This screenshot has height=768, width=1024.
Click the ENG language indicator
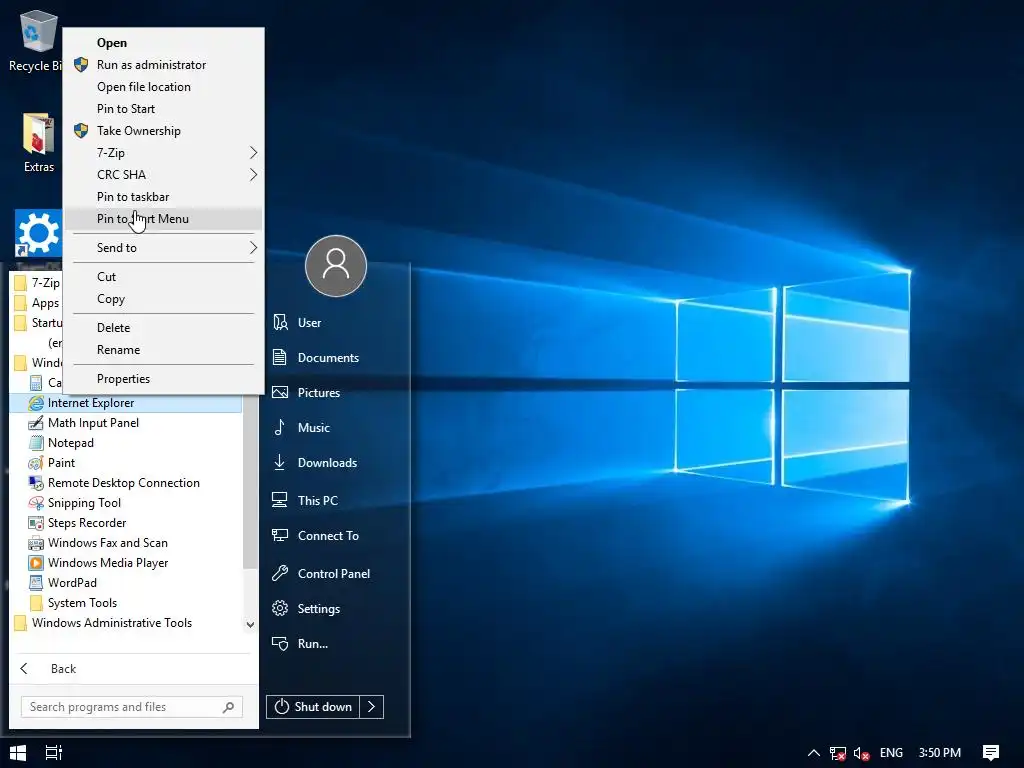pyautogui.click(x=891, y=753)
